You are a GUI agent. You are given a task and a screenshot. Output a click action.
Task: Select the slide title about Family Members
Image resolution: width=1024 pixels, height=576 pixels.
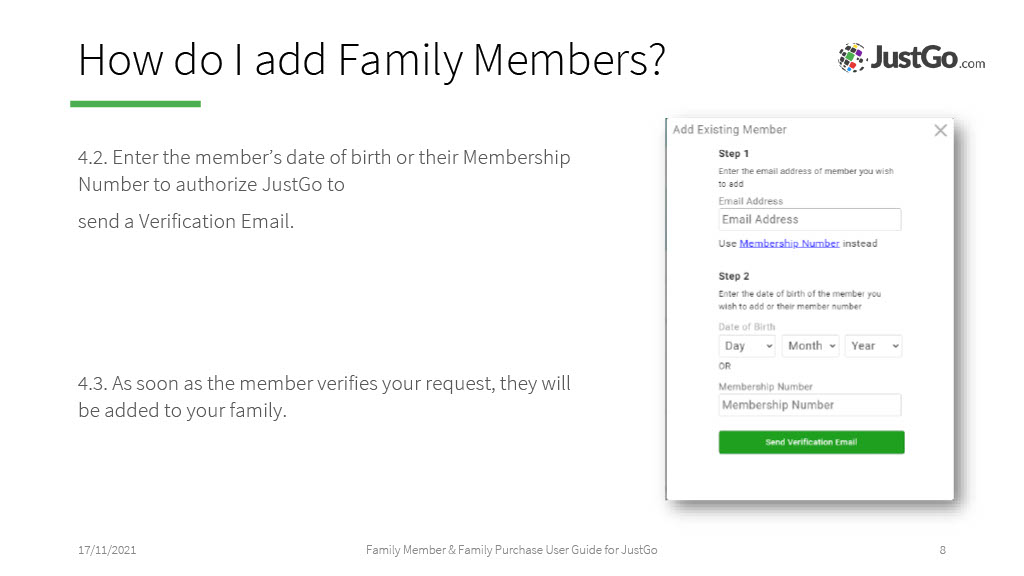pyautogui.click(x=372, y=60)
